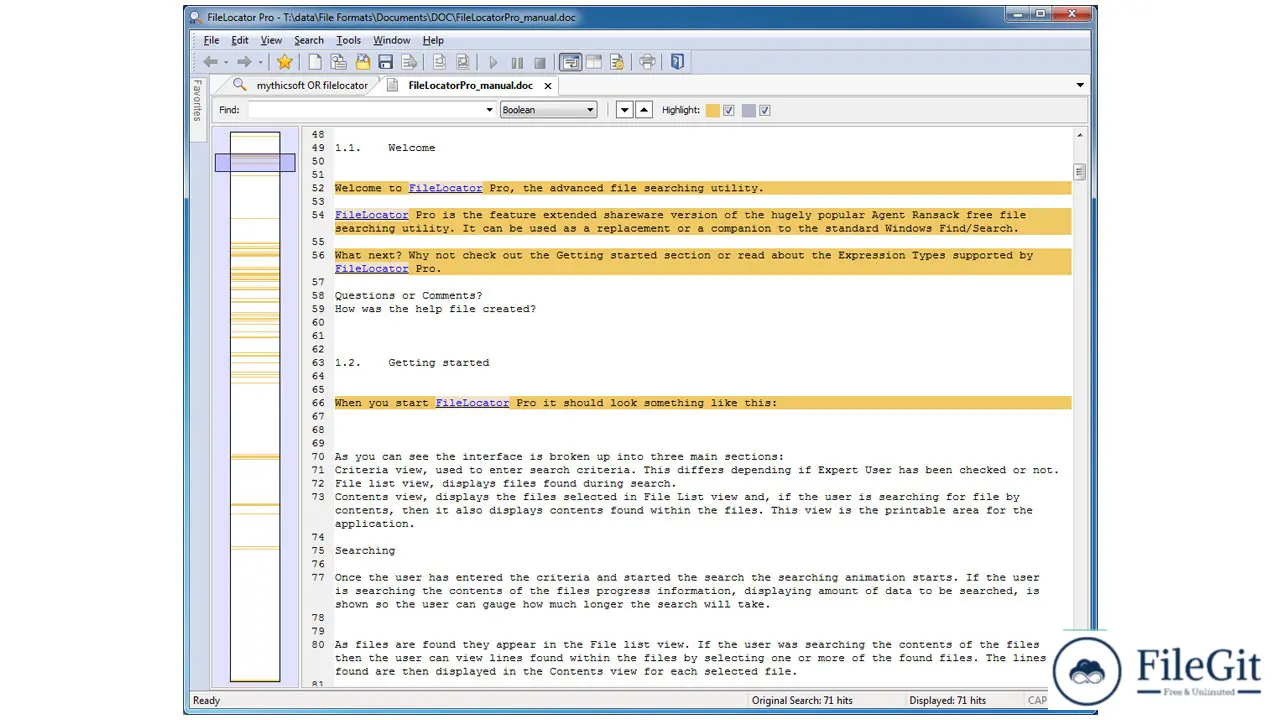Click the 'Searching' heading on line 75
Screen dimensions: 1280x720
(365, 551)
